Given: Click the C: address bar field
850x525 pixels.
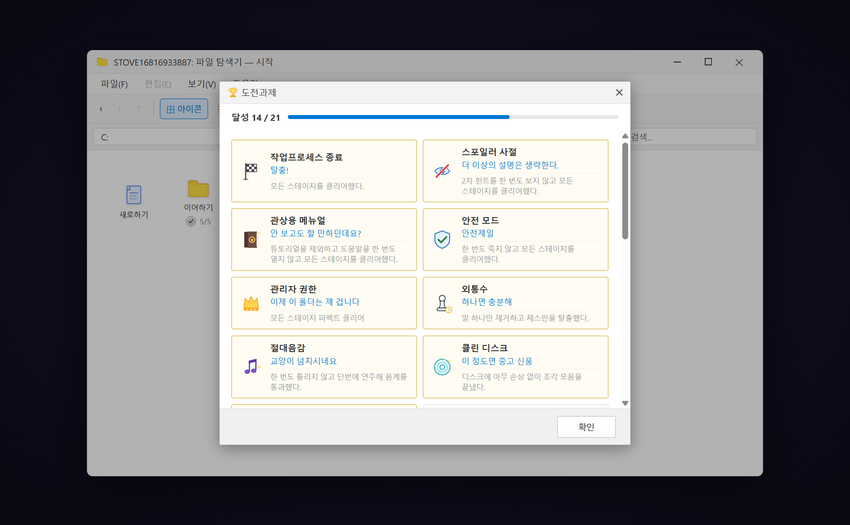Looking at the screenshot, I should pos(157,137).
